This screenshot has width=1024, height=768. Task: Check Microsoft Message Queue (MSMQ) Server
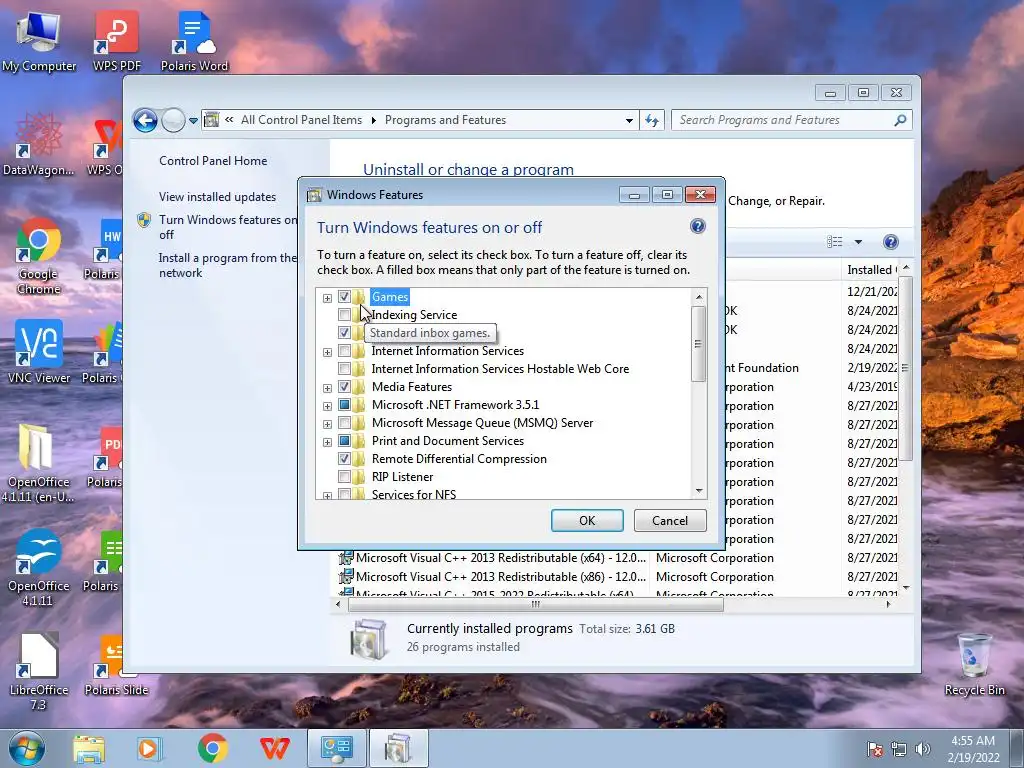[344, 423]
